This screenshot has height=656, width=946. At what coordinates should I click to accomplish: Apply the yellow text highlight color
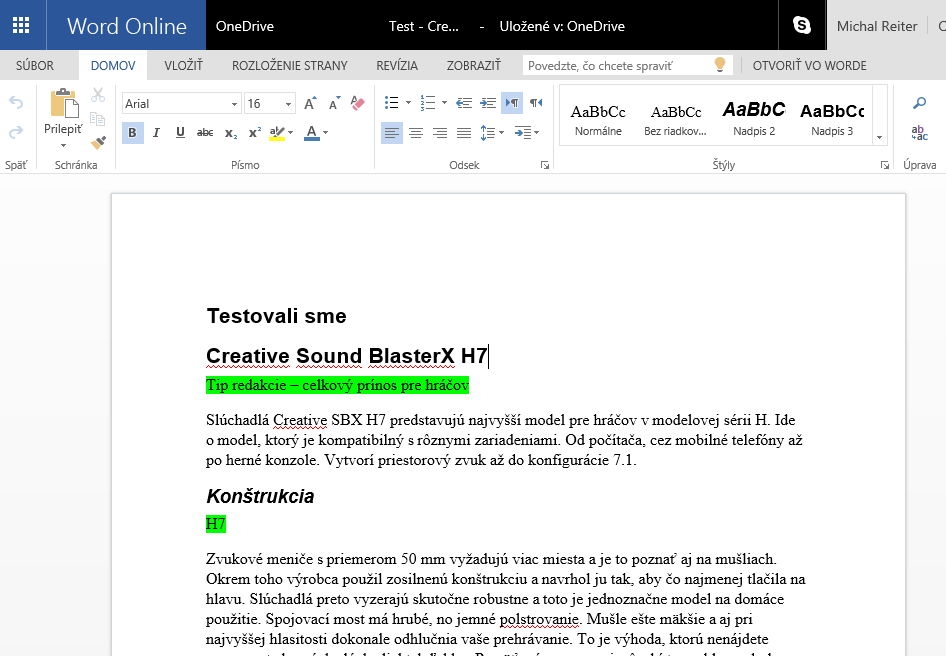pos(277,133)
